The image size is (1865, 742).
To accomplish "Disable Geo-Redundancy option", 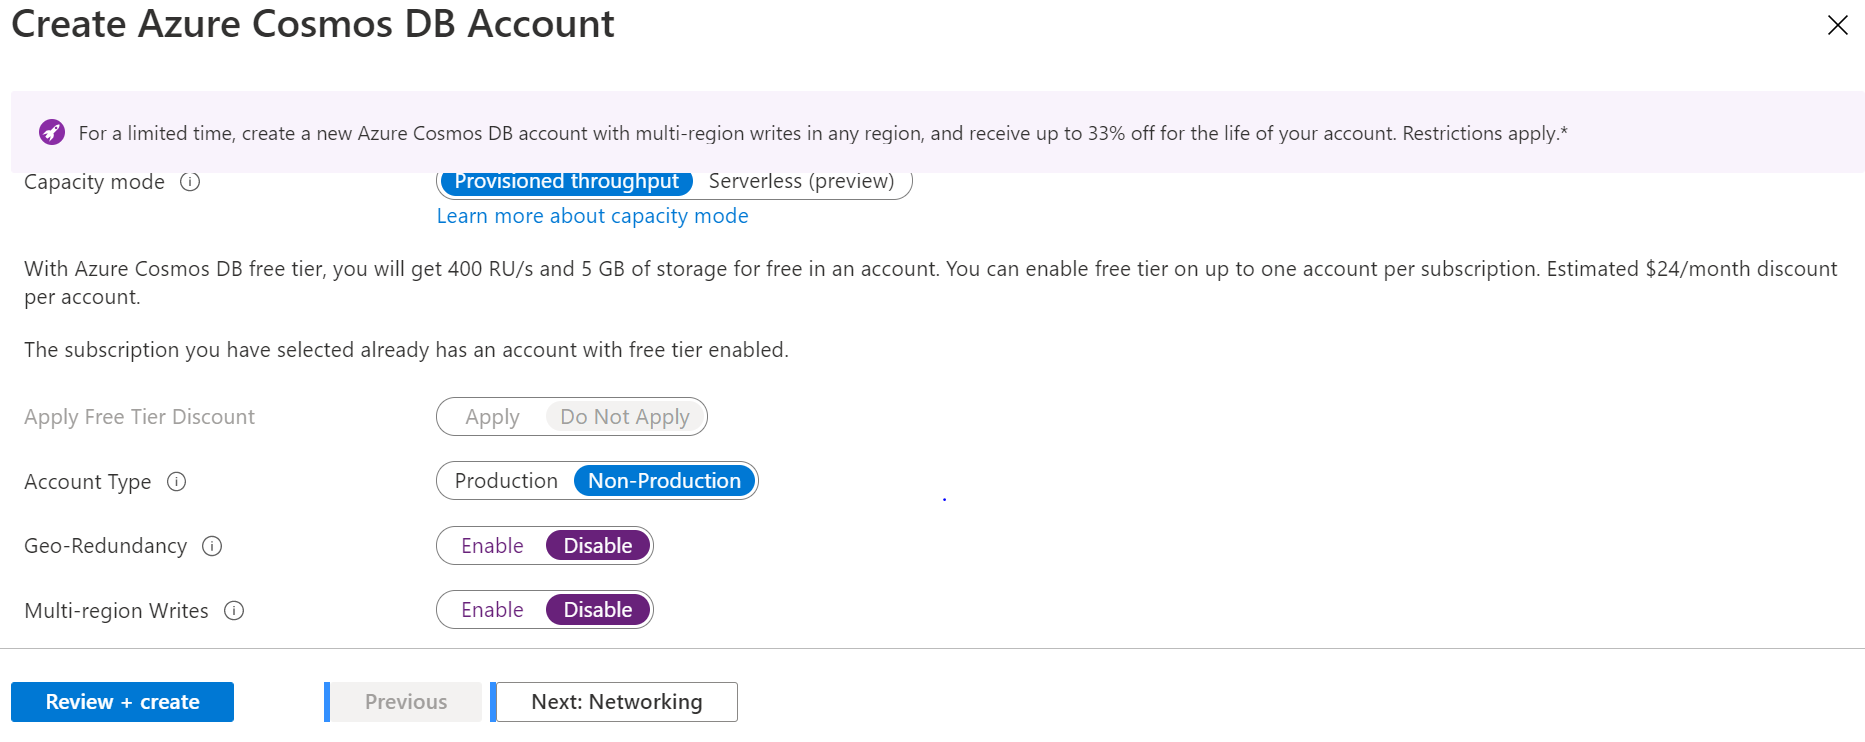I will [598, 546].
